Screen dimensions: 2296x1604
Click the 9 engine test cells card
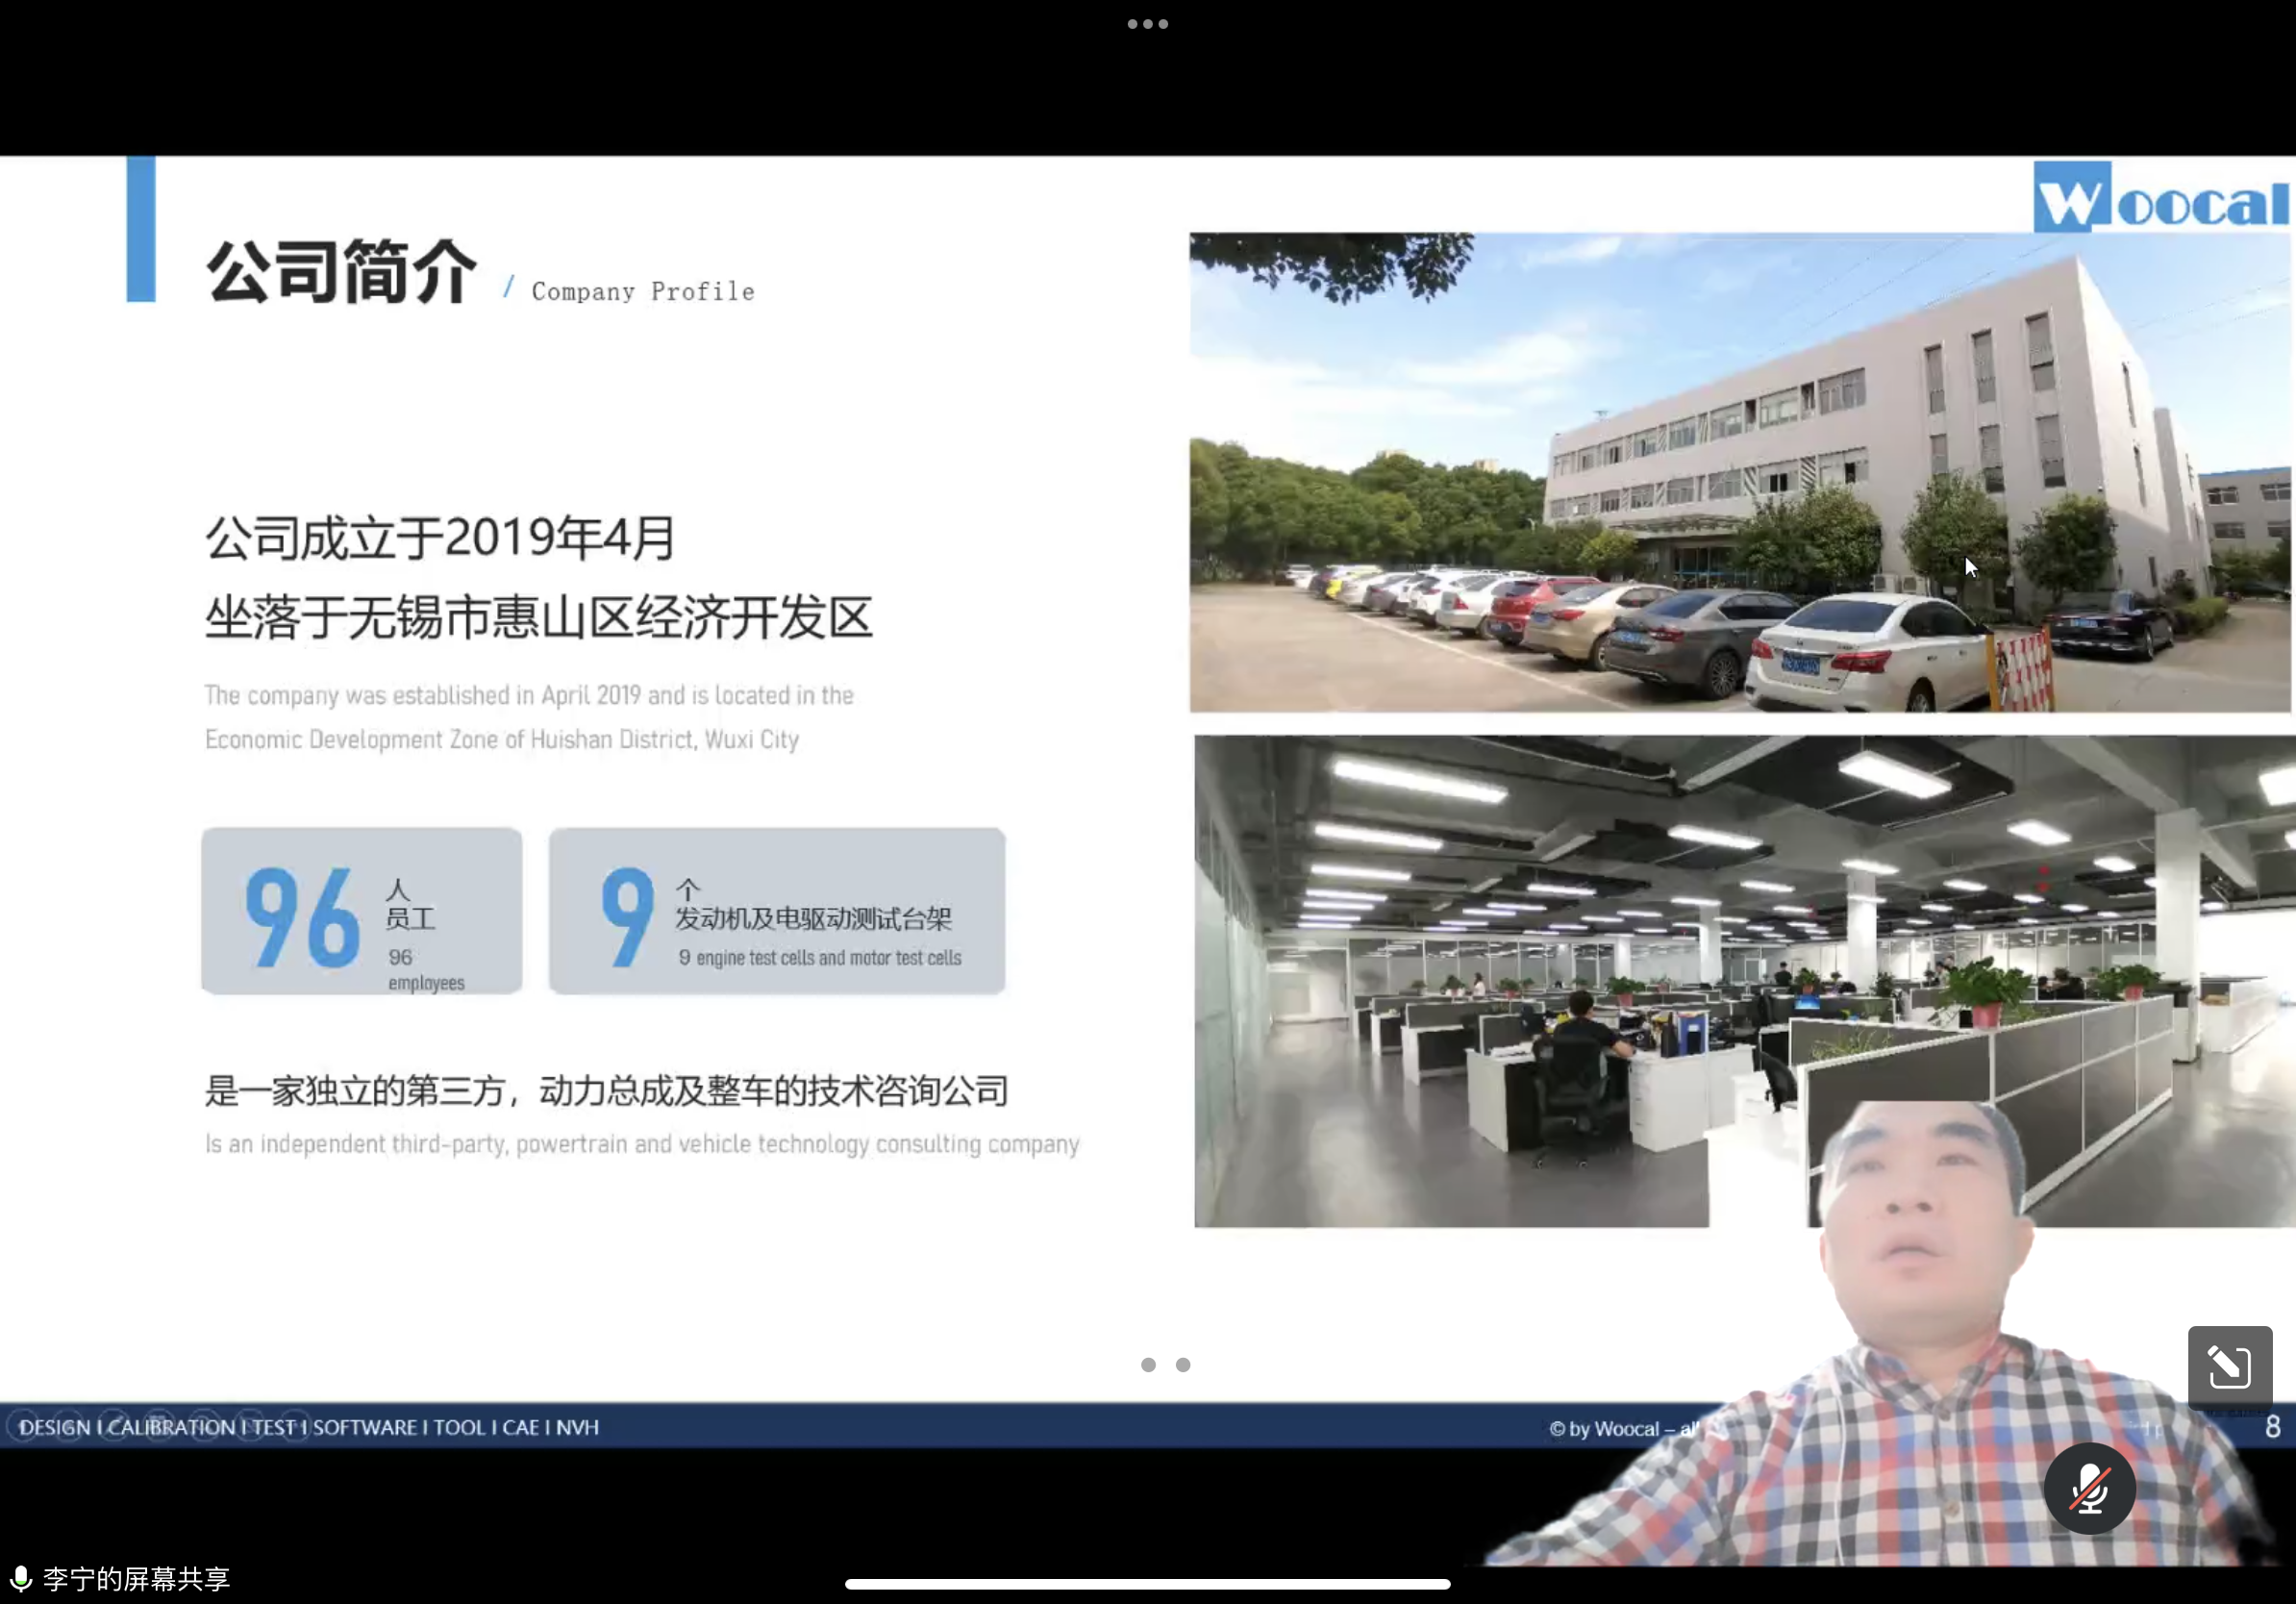[777, 911]
